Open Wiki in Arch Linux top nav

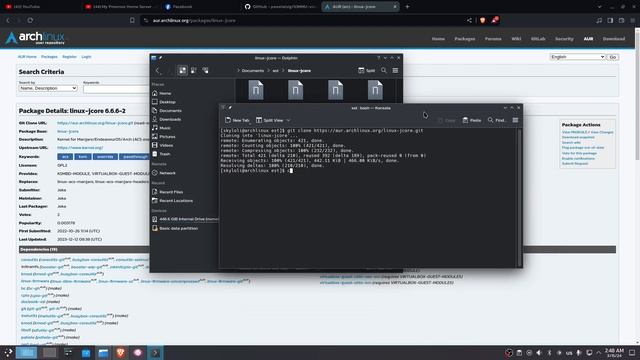coord(516,39)
